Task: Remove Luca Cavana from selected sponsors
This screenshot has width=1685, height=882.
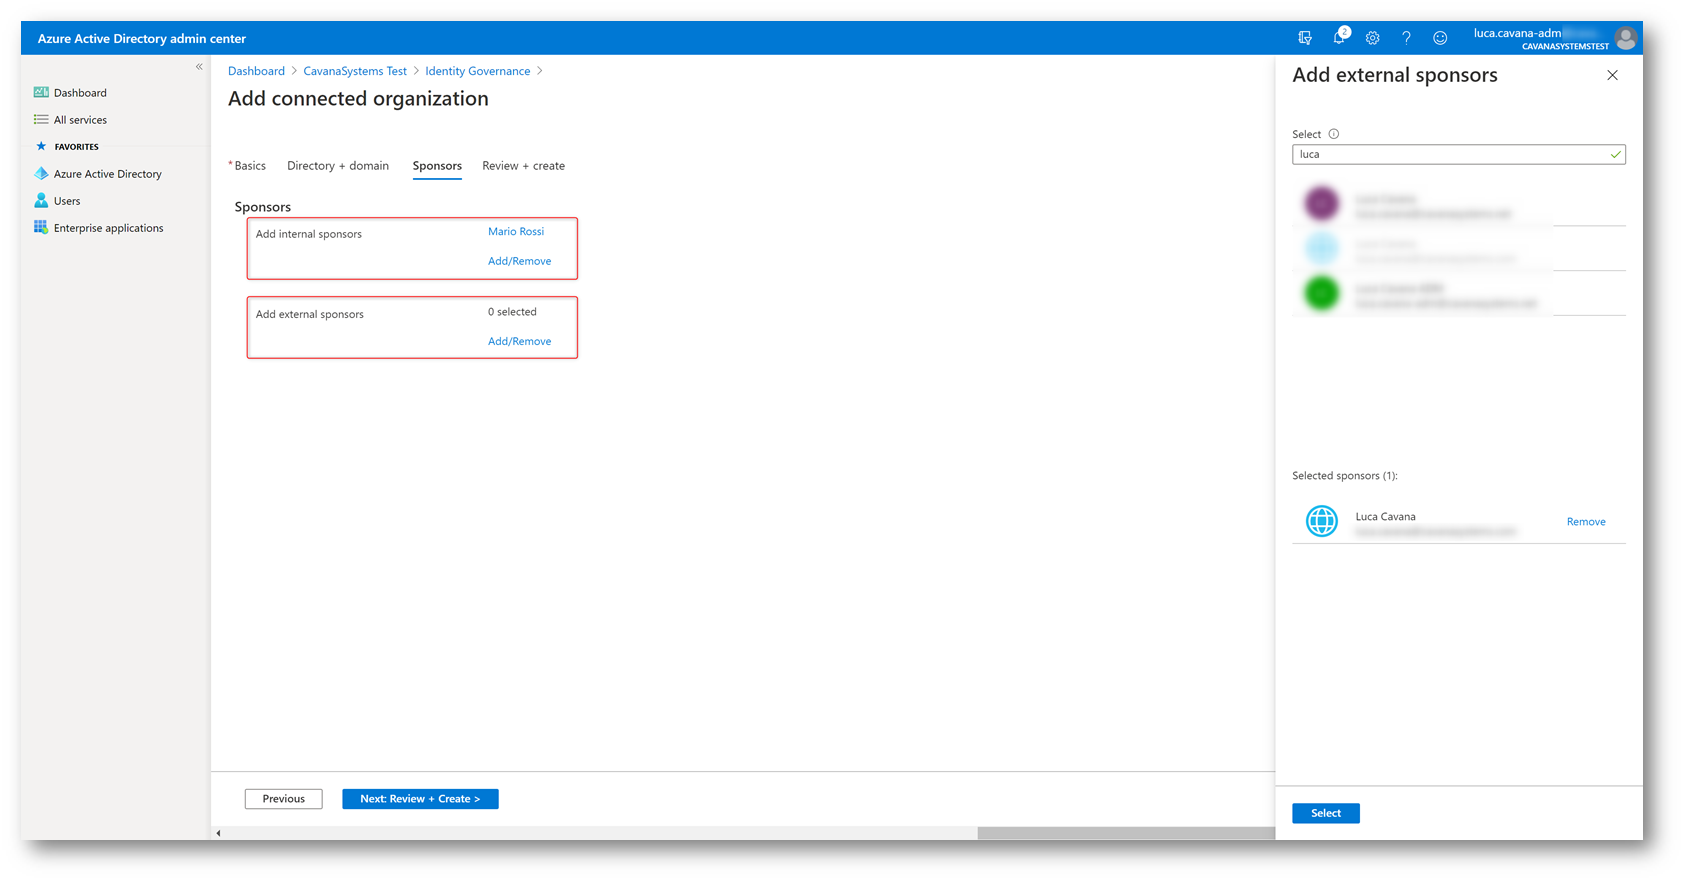Action: pyautogui.click(x=1586, y=522)
